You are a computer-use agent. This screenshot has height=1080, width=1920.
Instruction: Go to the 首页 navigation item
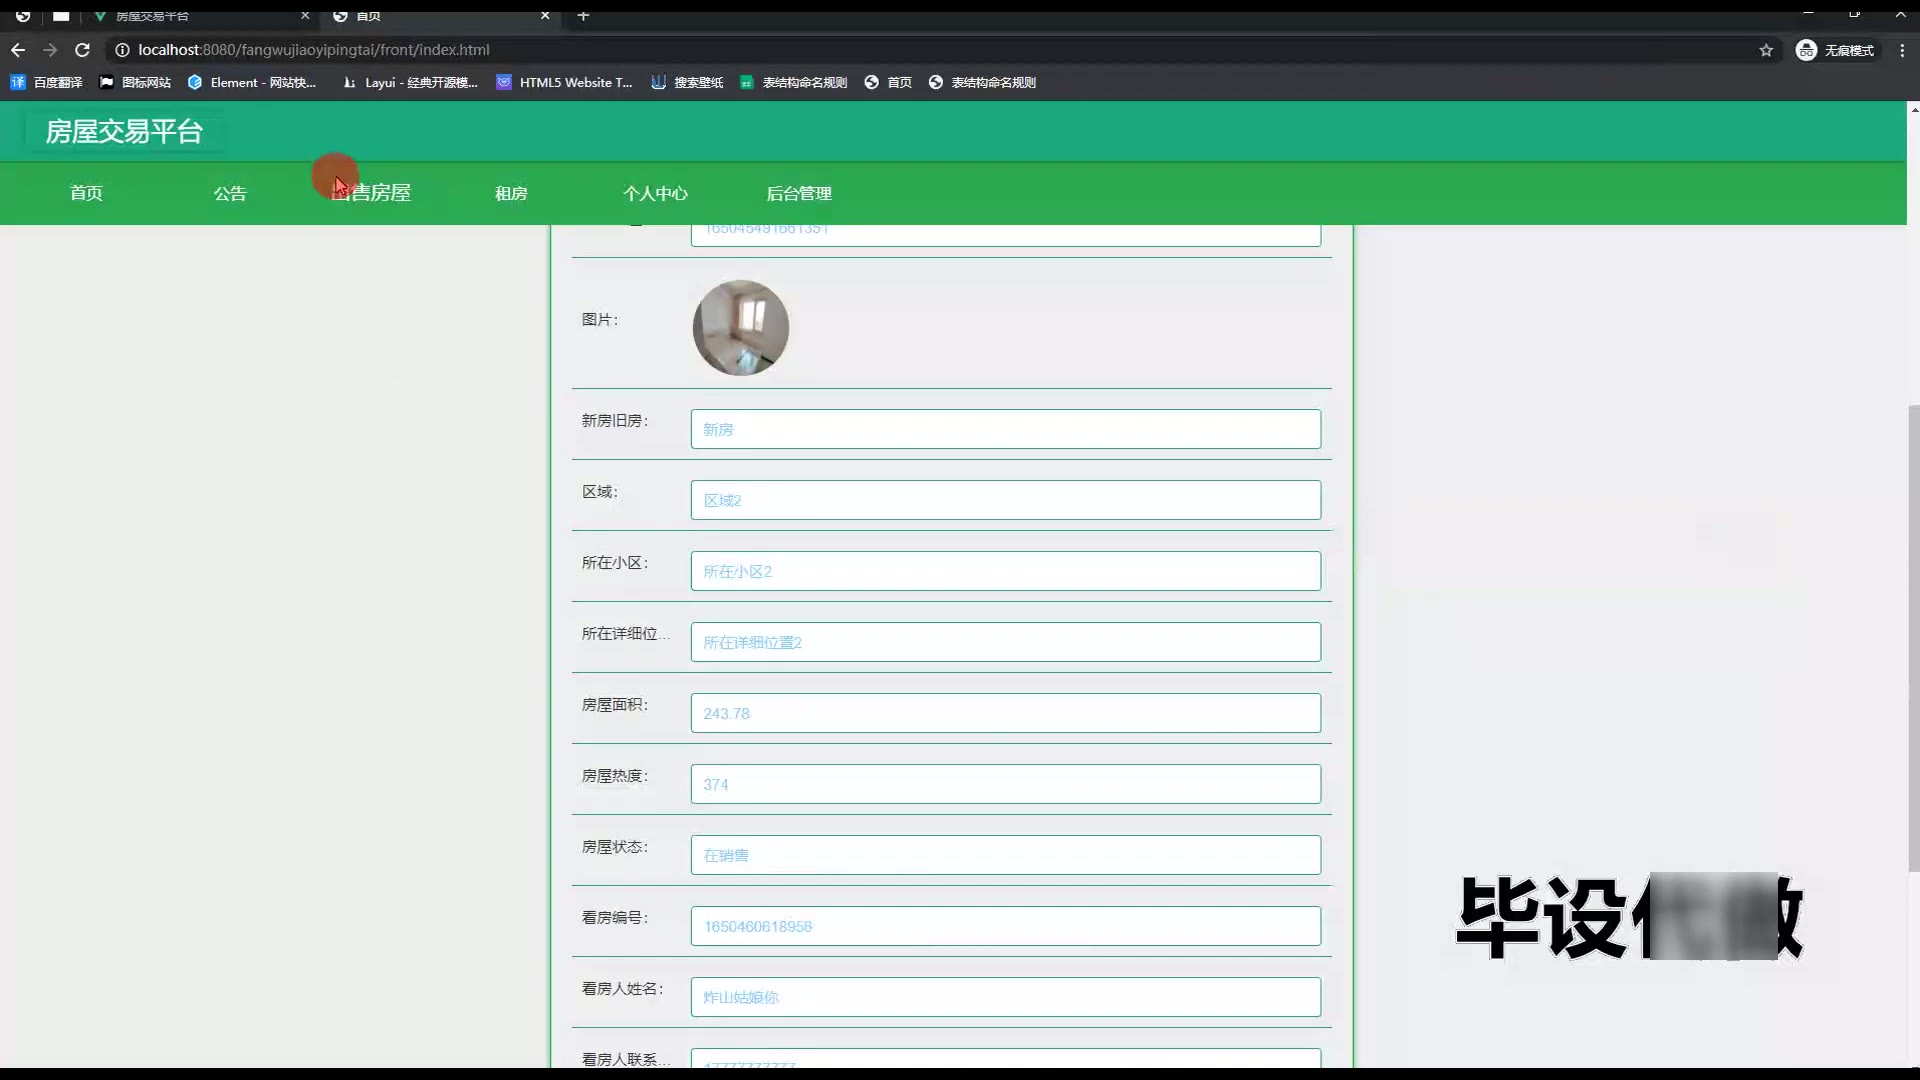coord(86,193)
